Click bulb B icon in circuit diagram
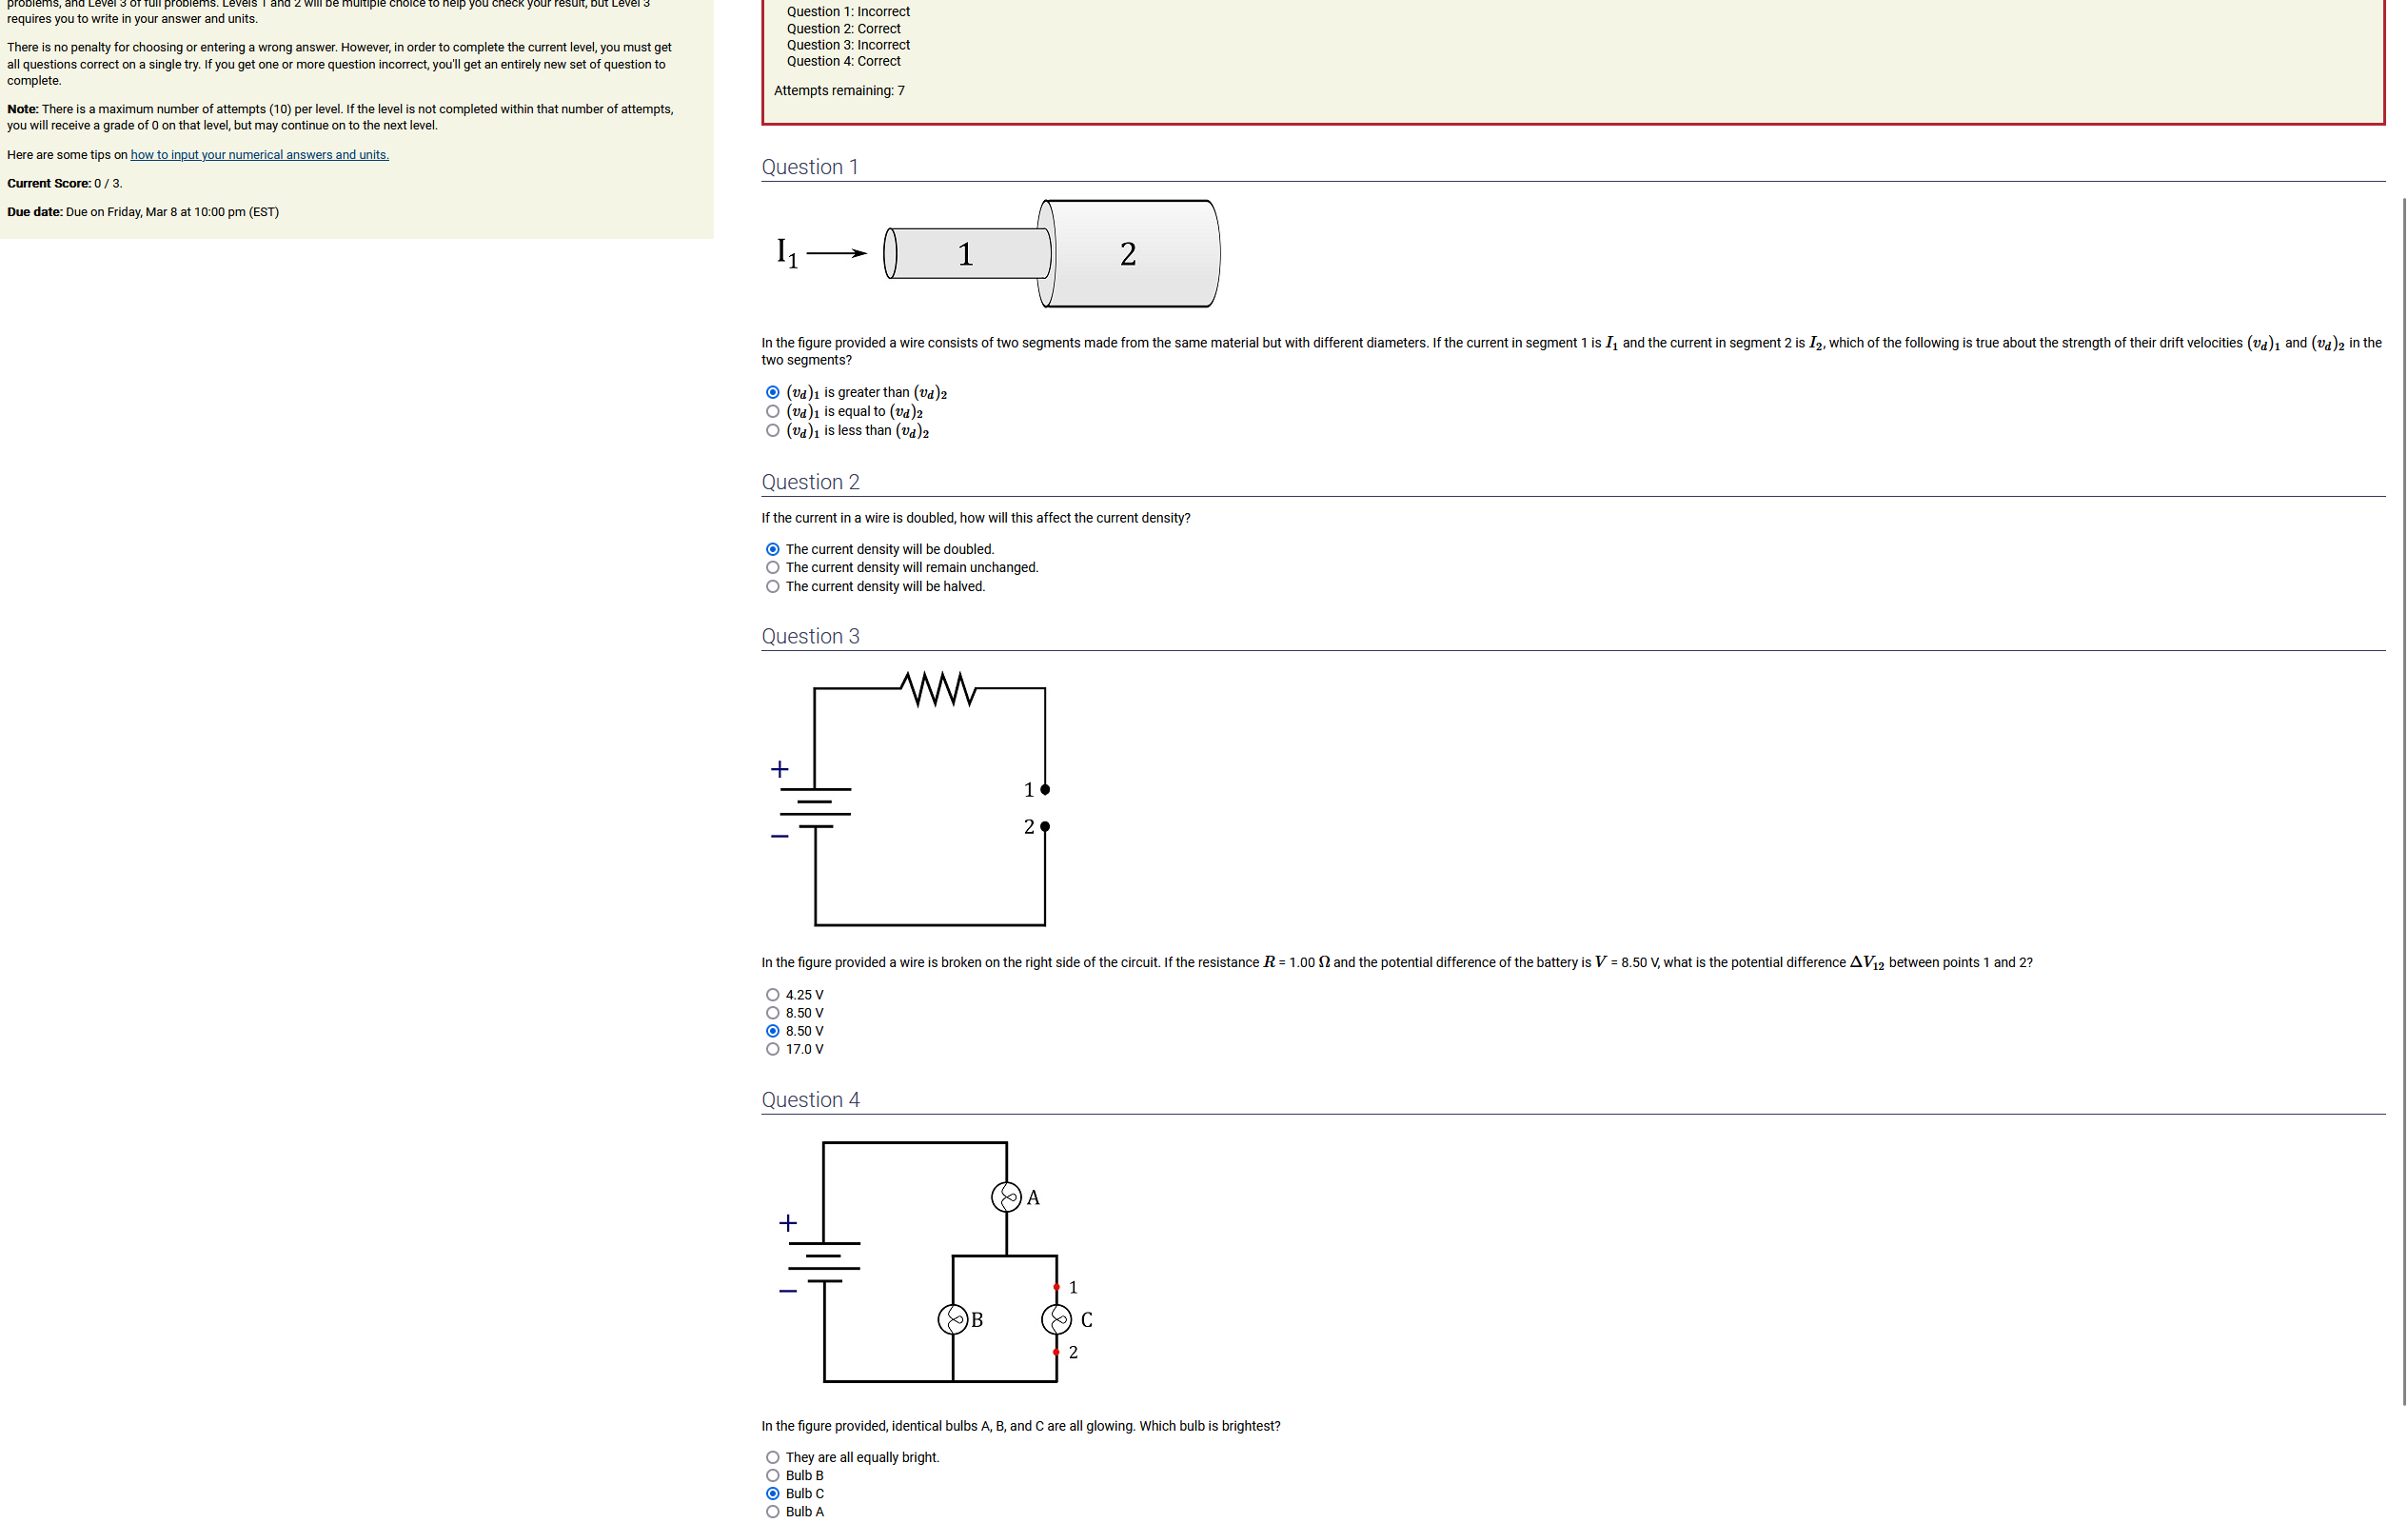The image size is (2408, 1523). (952, 1320)
